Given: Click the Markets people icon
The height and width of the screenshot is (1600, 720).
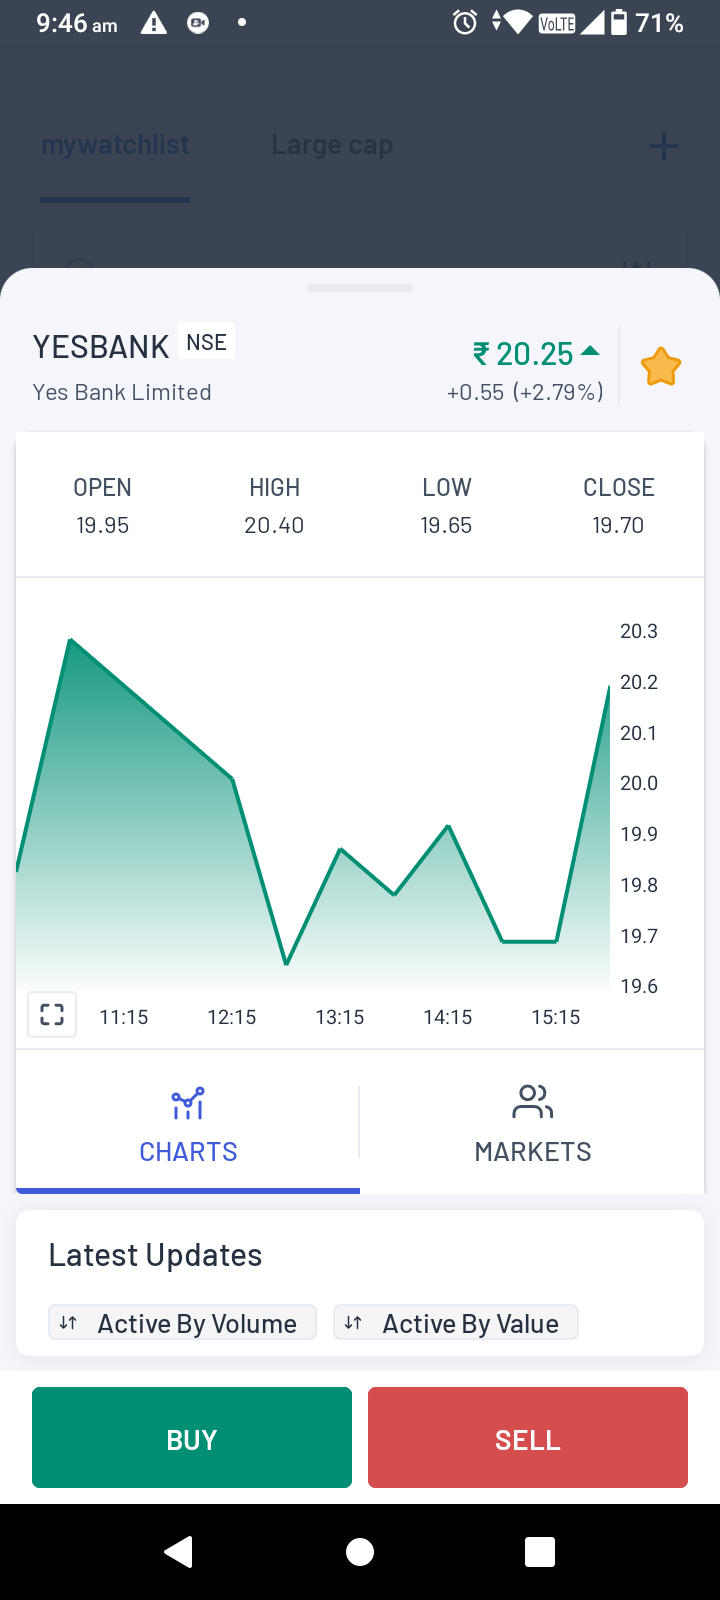Looking at the screenshot, I should click(x=532, y=1102).
